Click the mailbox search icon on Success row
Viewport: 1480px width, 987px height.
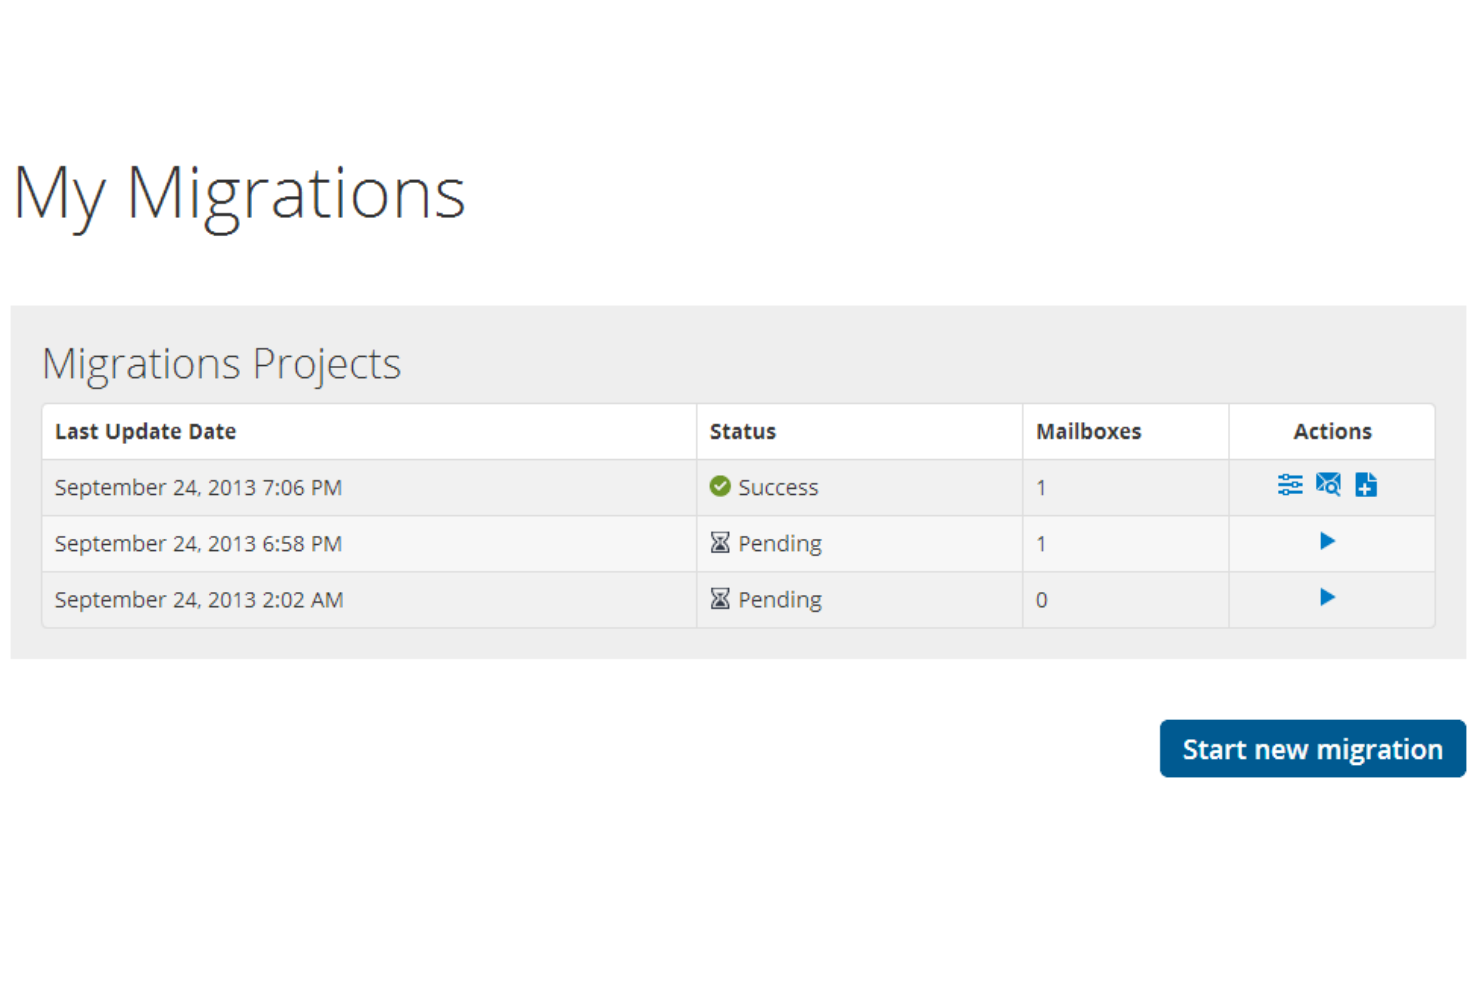point(1328,485)
